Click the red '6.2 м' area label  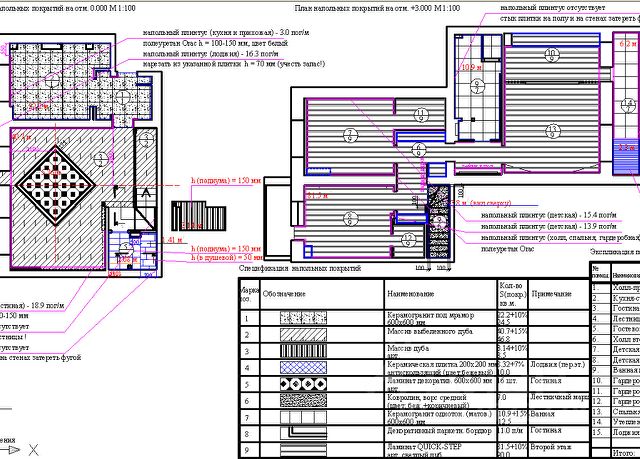[x=628, y=44]
